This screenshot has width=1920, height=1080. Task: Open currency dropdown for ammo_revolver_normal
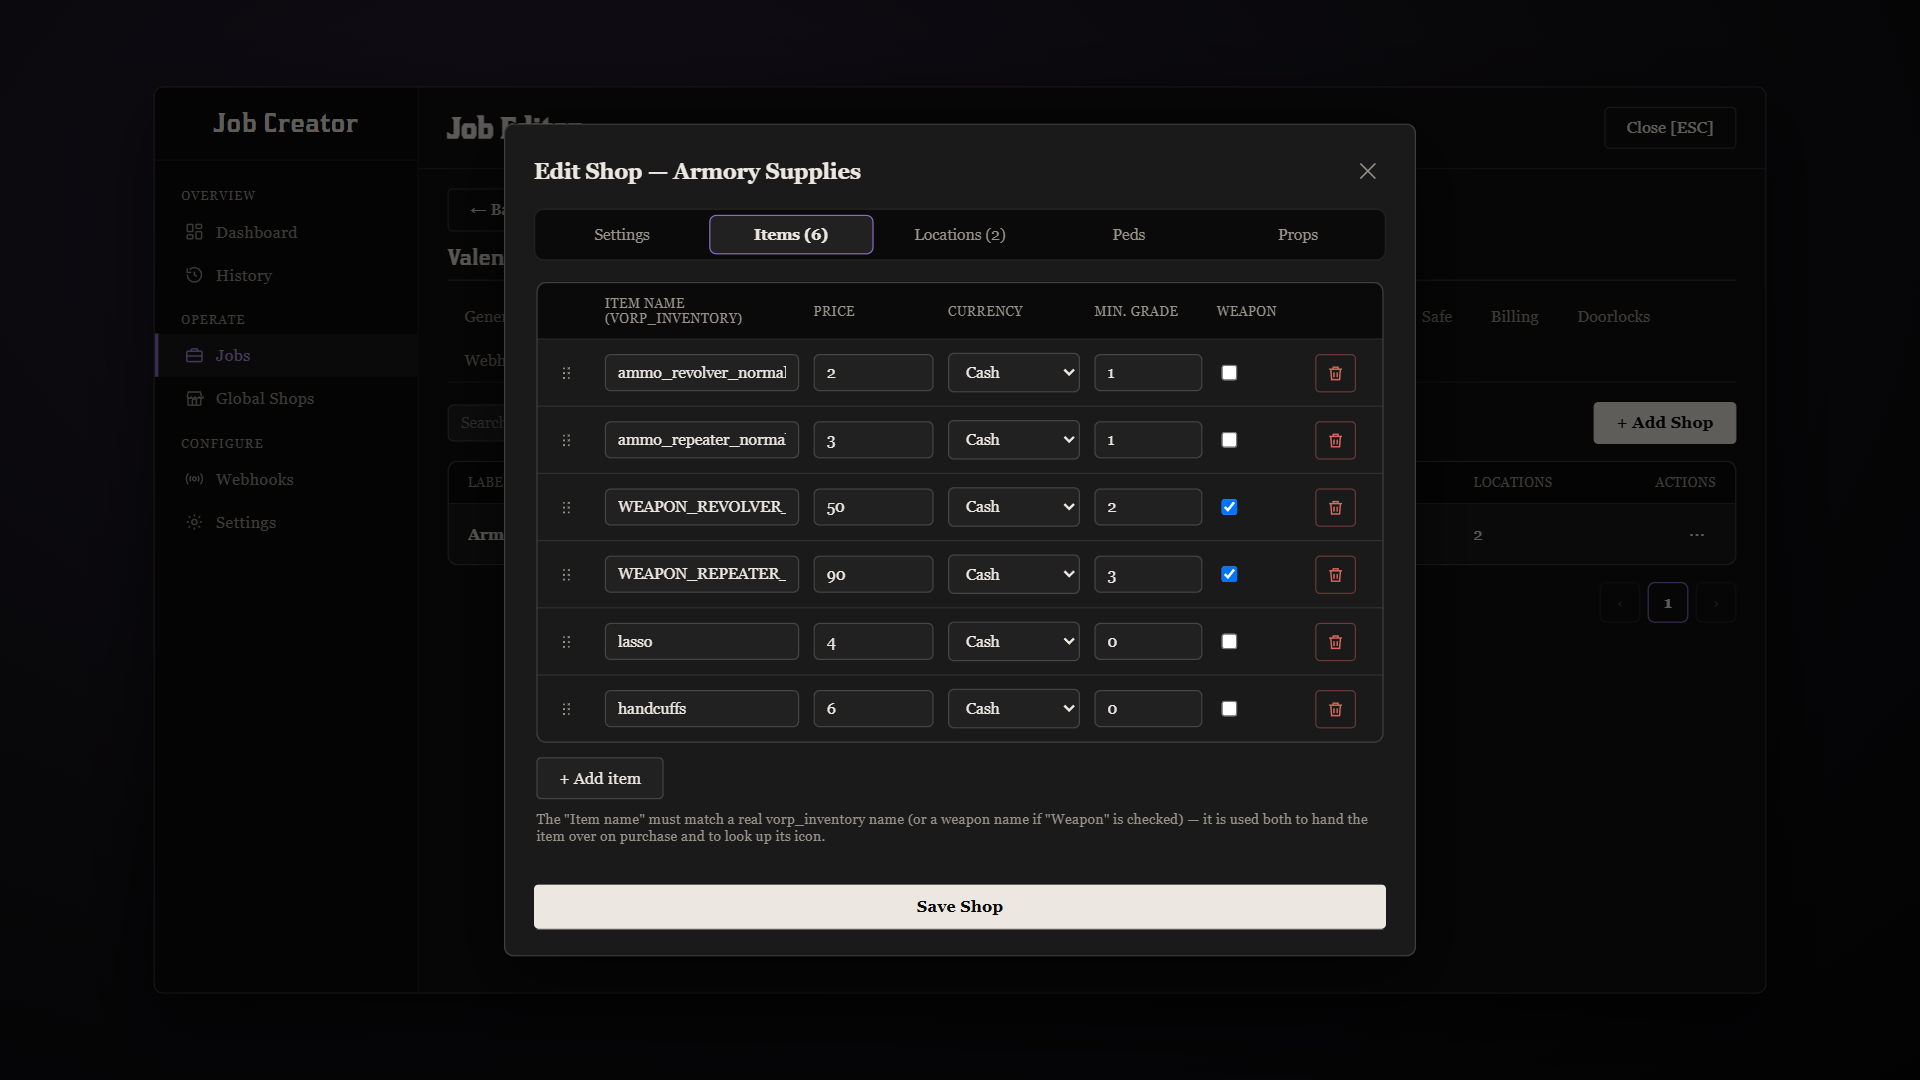point(1013,373)
